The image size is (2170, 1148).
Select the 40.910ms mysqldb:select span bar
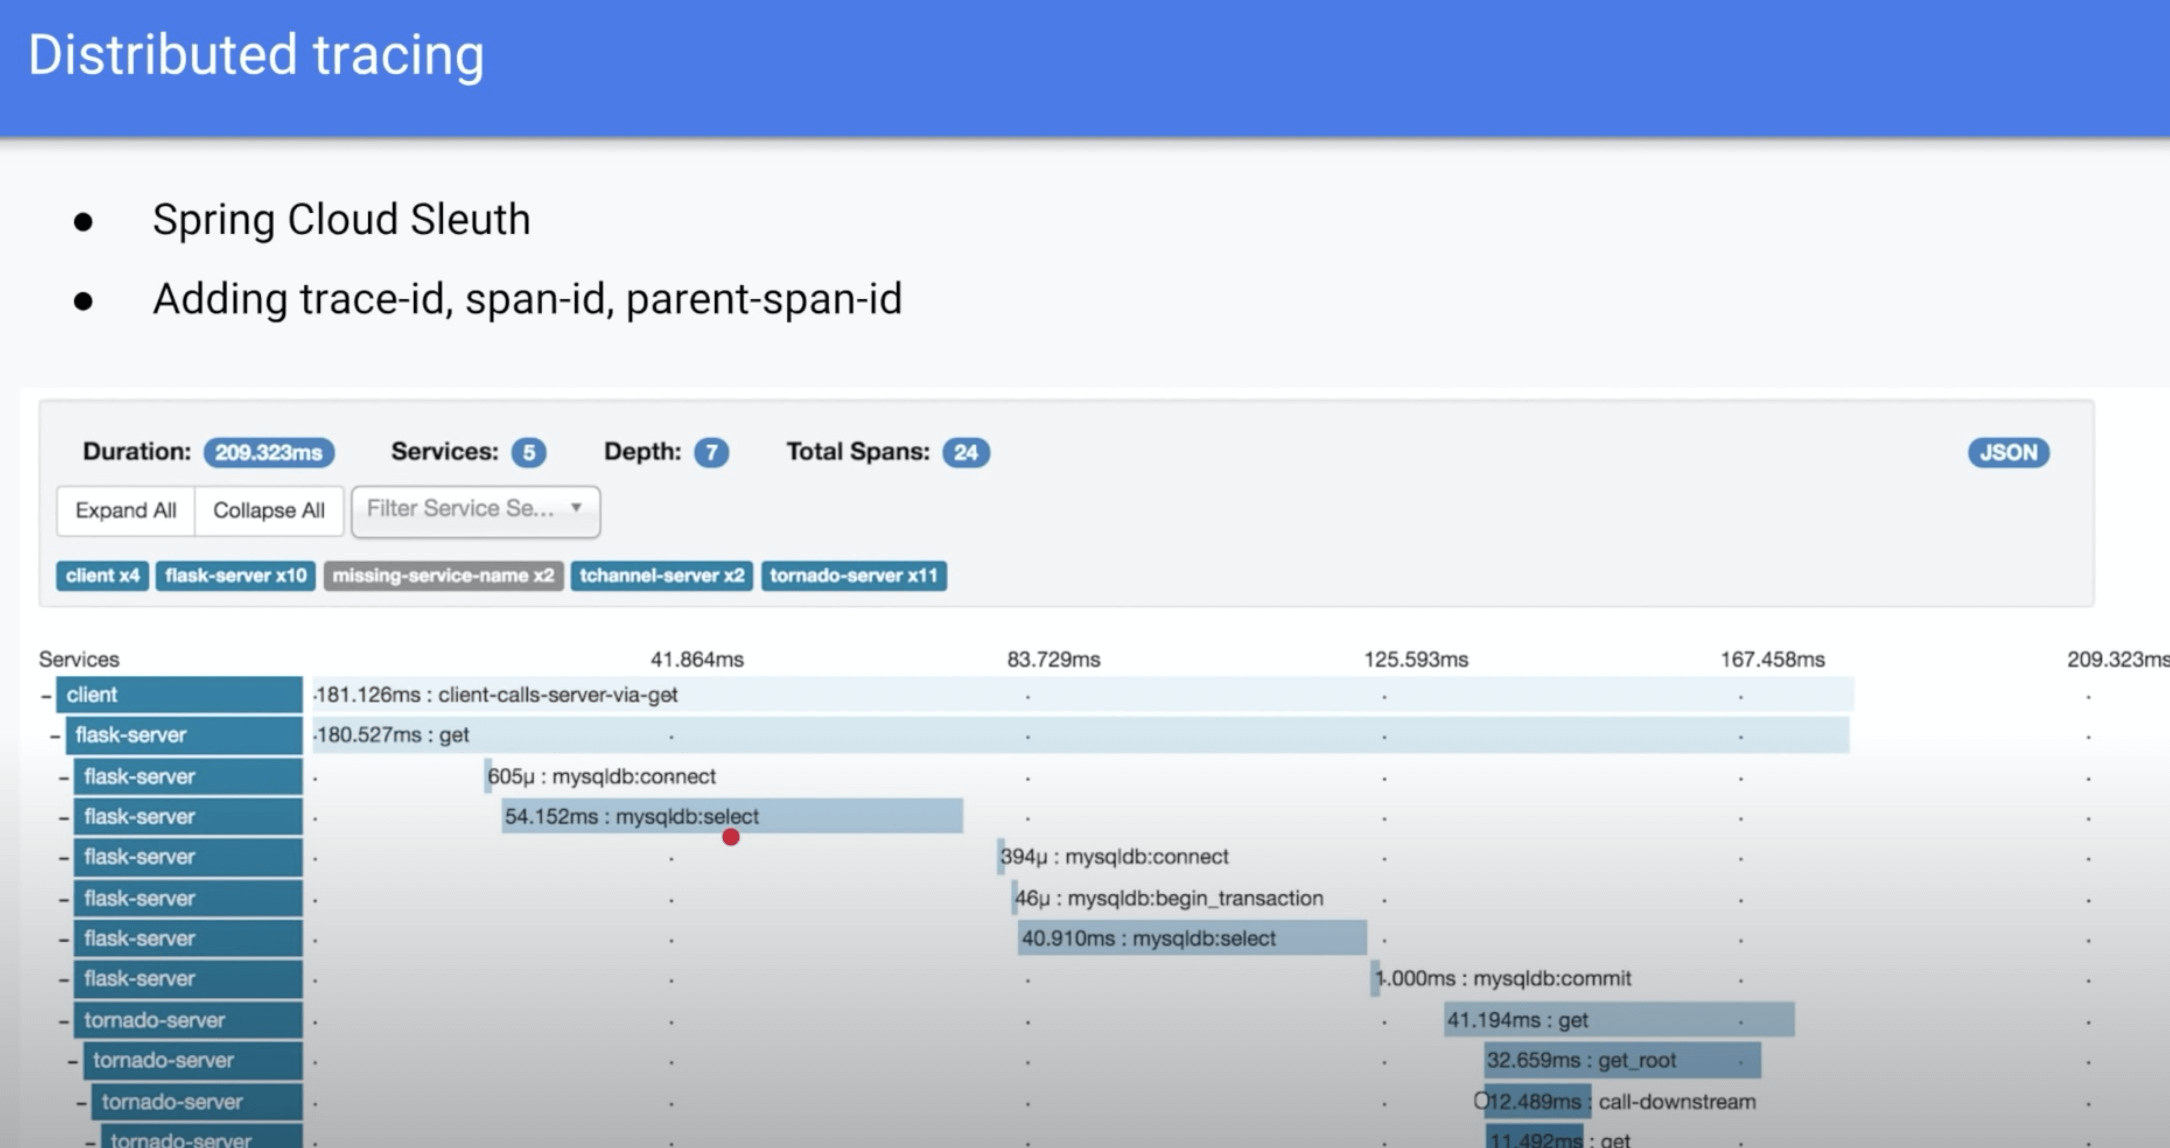coord(1191,938)
